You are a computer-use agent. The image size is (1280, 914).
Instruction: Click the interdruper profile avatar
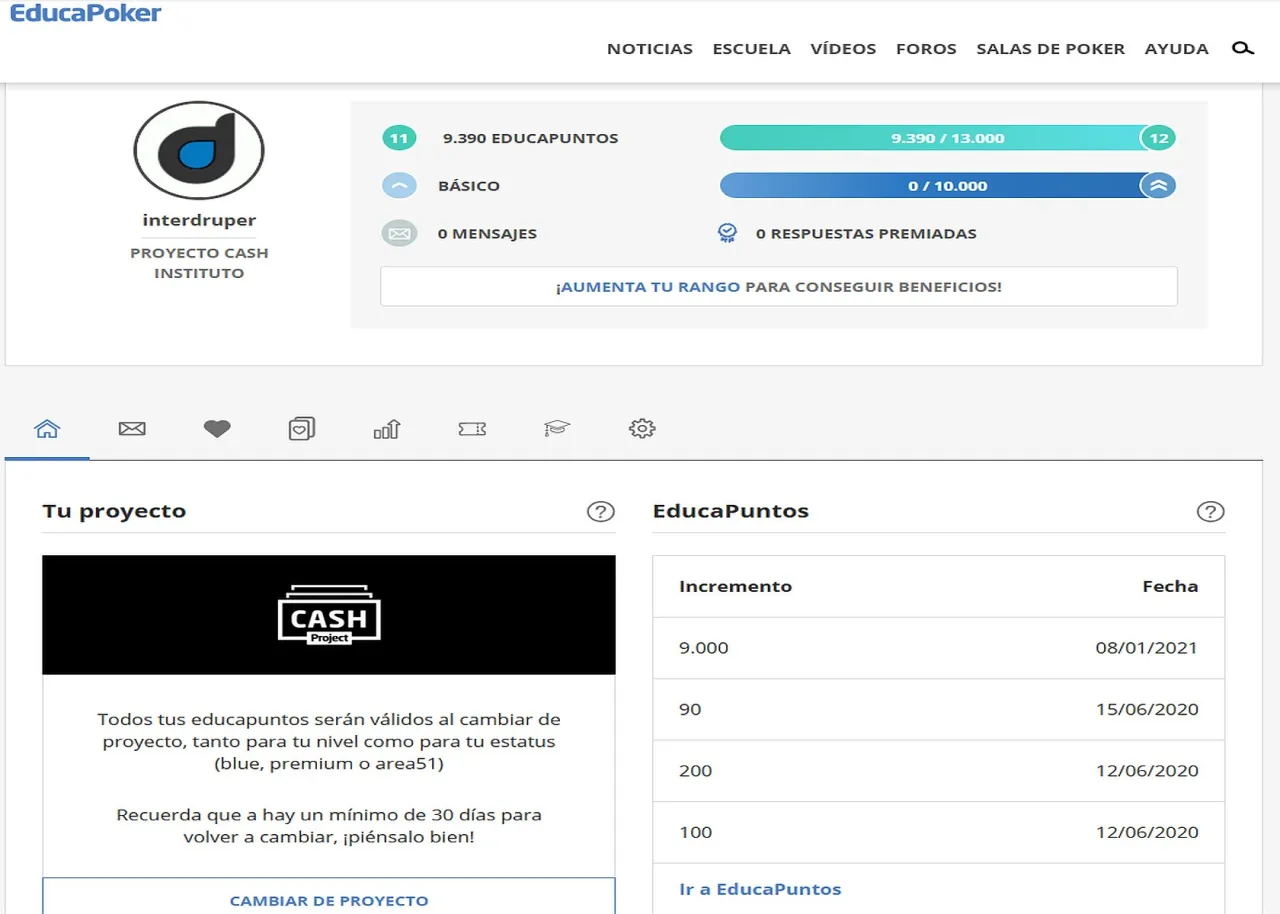click(199, 151)
